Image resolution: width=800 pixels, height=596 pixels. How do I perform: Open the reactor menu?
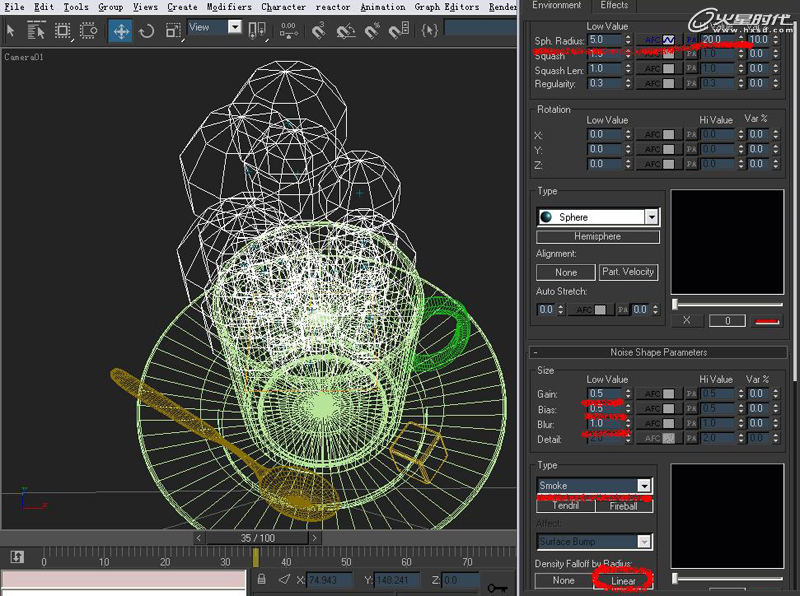[333, 7]
